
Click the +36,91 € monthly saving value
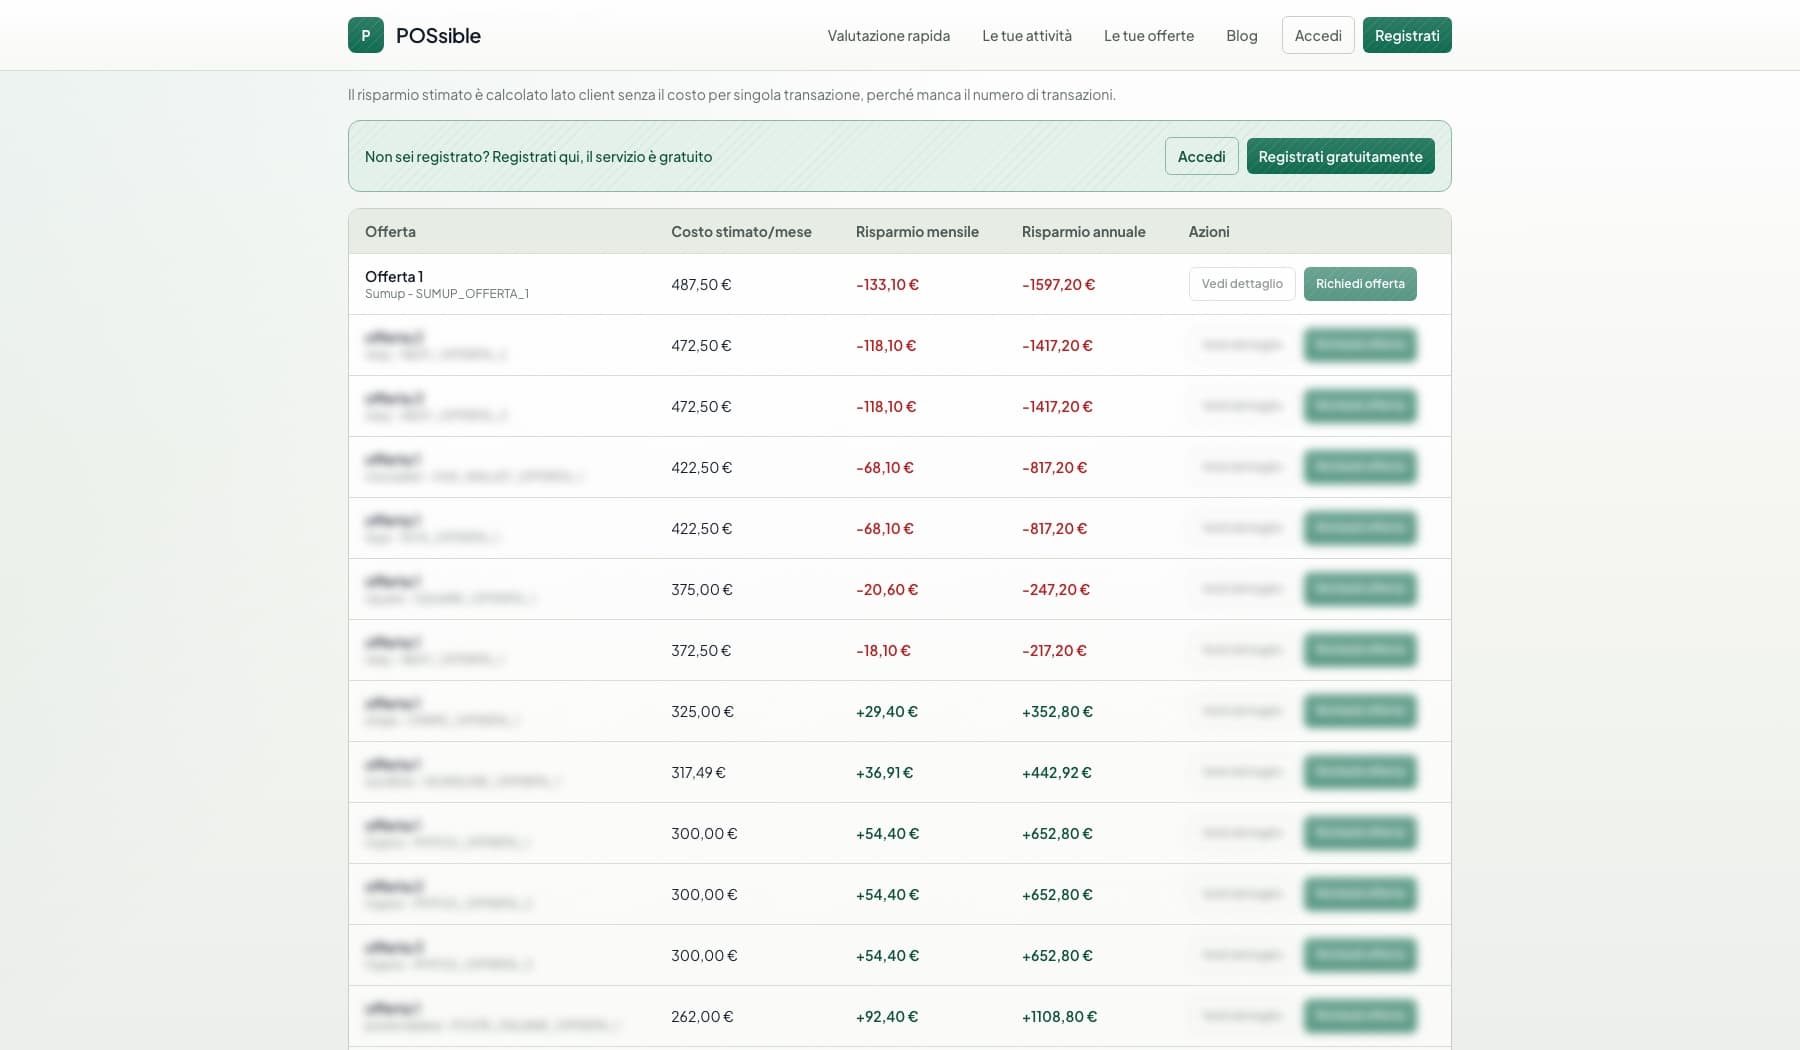(x=884, y=773)
